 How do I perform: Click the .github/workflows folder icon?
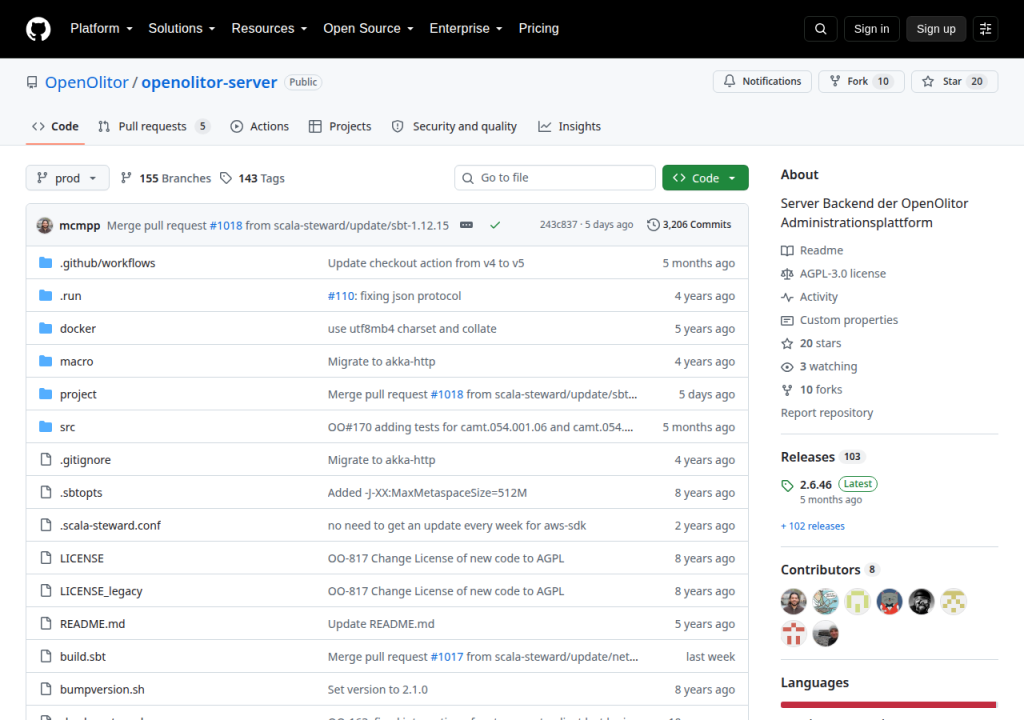click(x=46, y=263)
